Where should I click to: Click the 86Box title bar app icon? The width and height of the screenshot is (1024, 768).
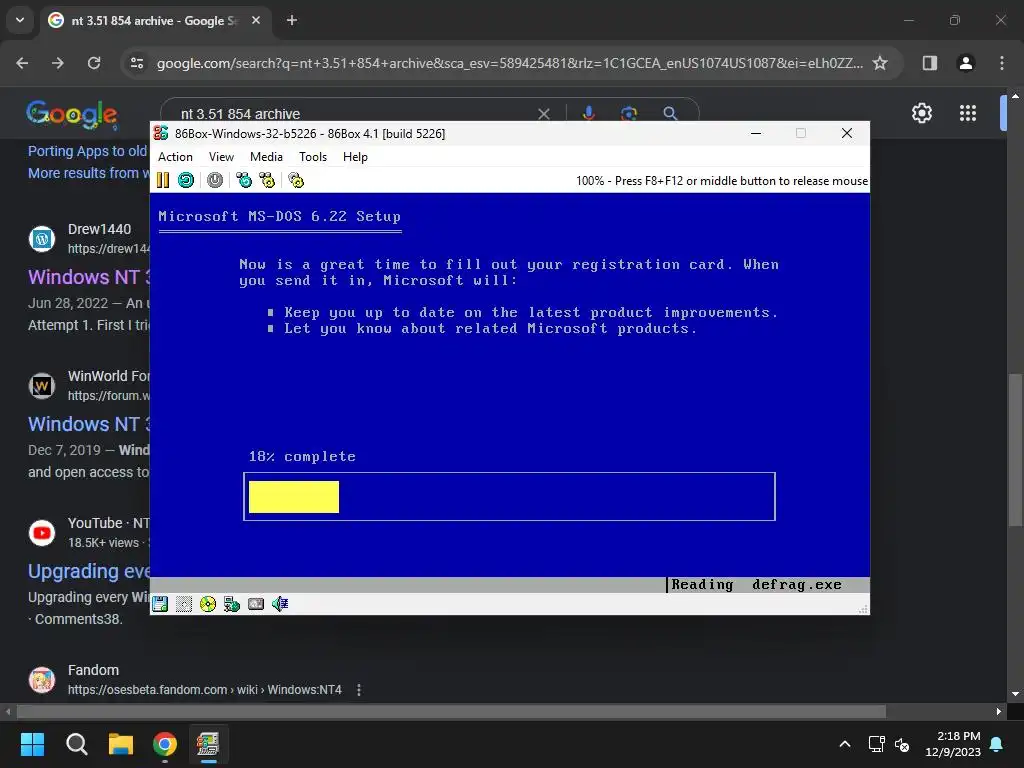(161, 133)
